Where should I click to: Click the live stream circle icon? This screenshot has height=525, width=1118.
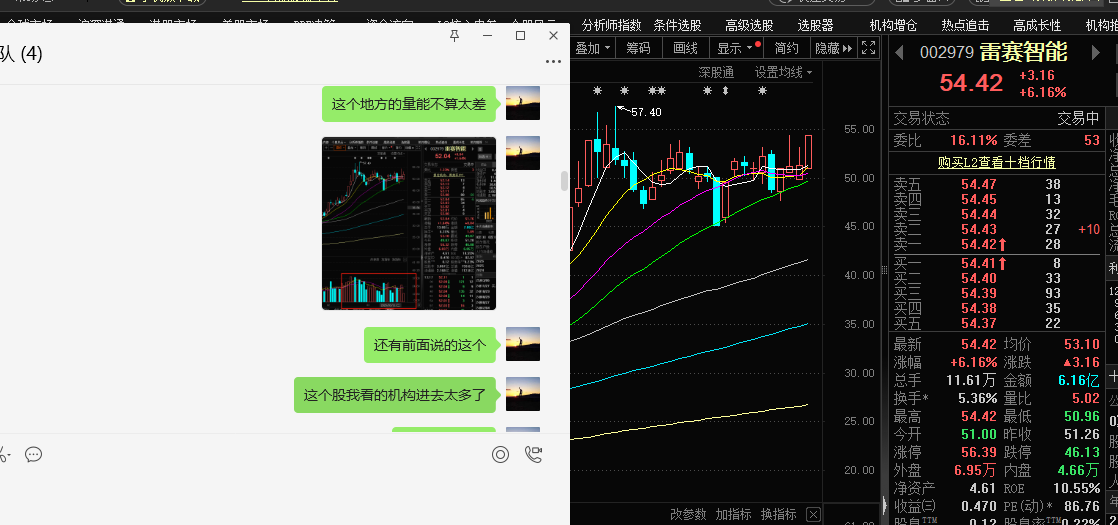[x=500, y=455]
